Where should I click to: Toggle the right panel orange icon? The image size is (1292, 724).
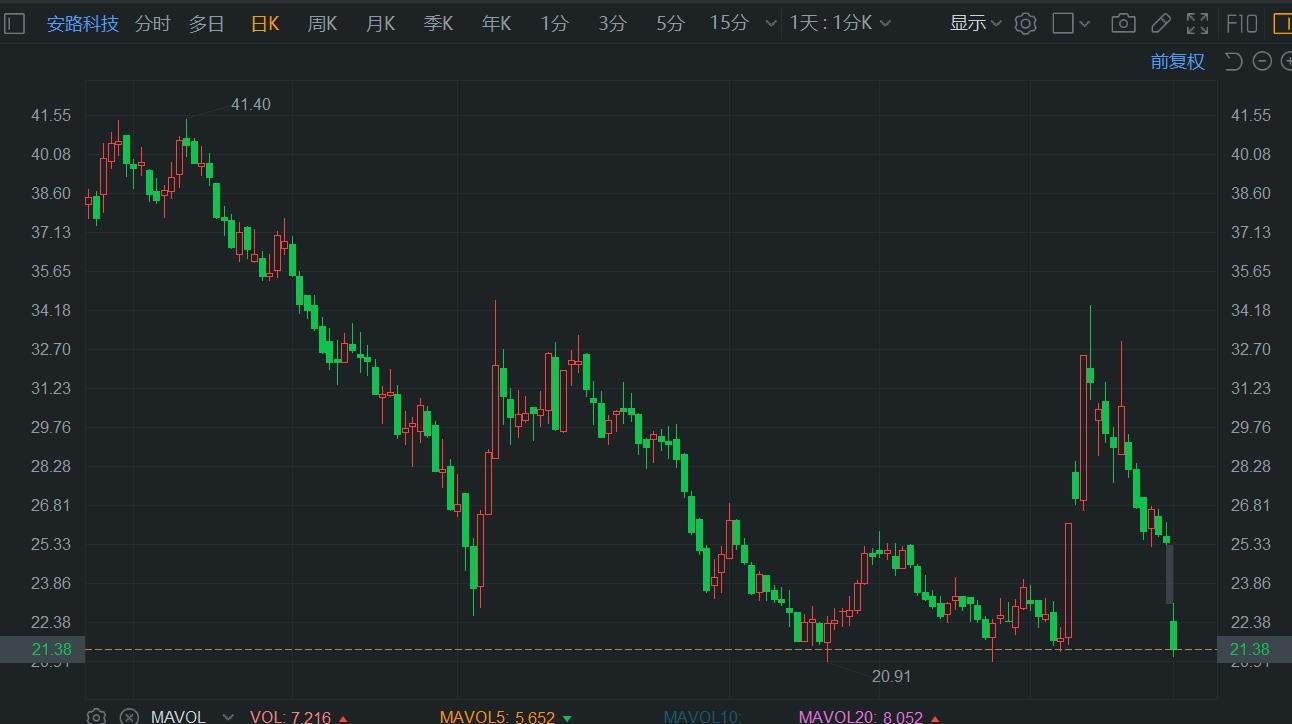coord(1282,23)
